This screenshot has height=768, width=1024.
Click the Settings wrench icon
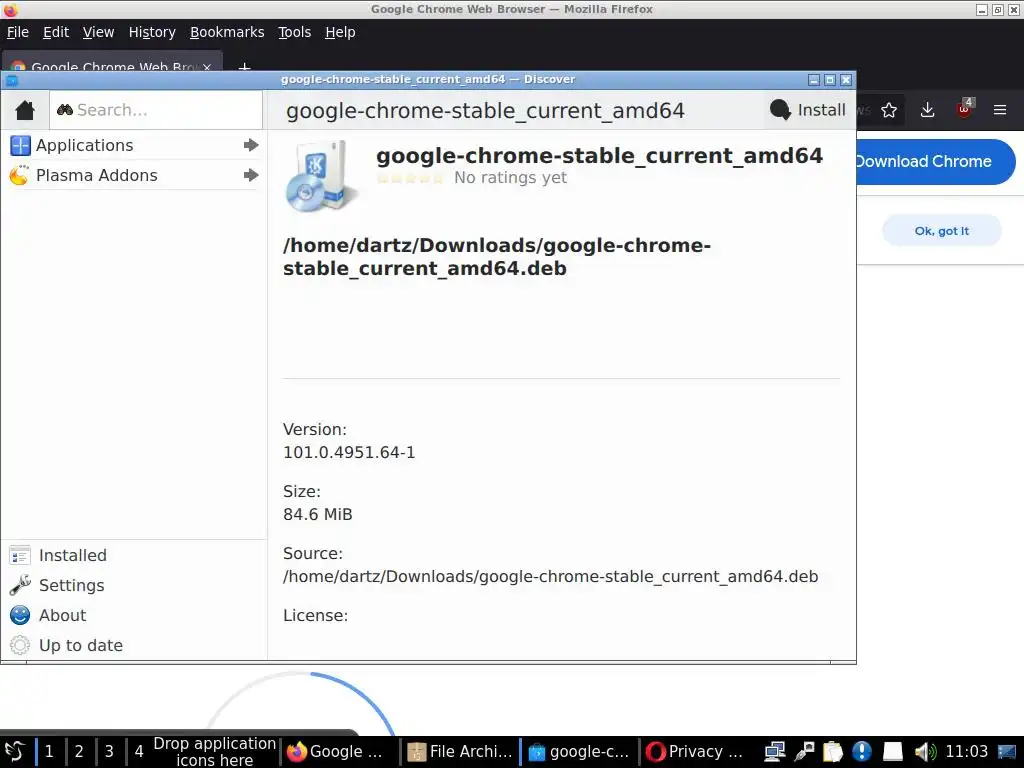[x=20, y=585]
